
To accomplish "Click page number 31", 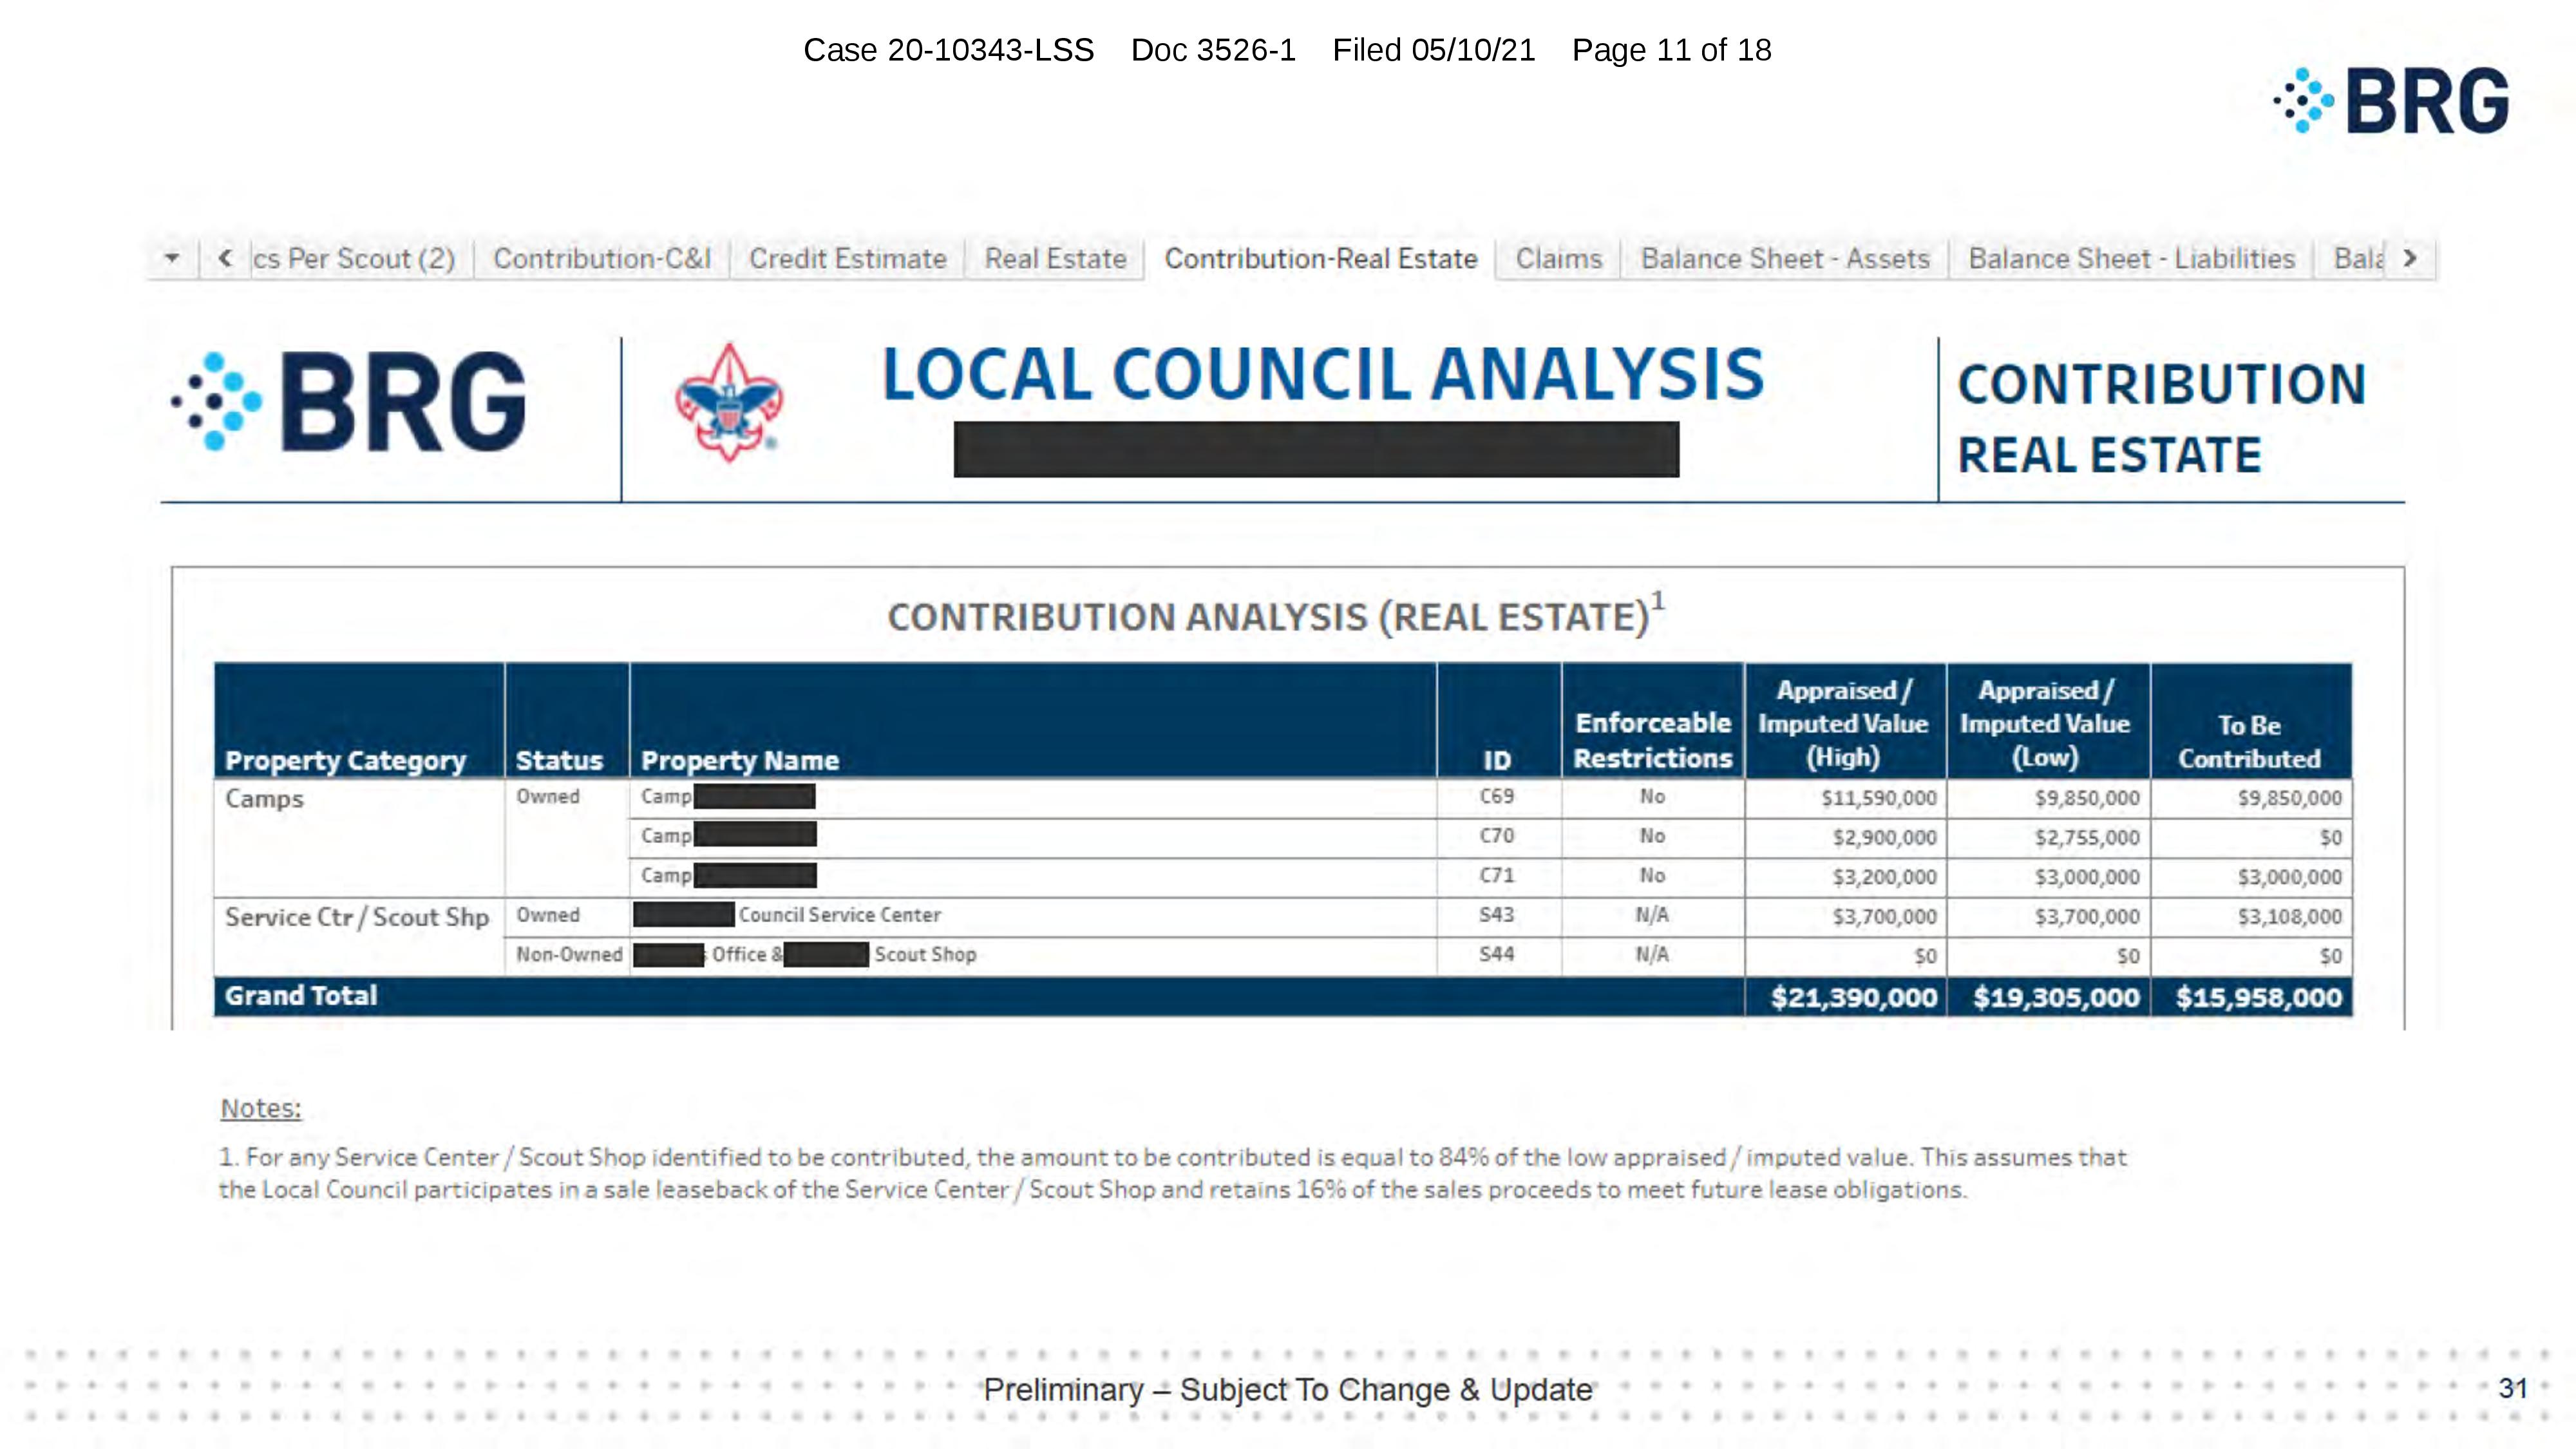I will tap(2512, 1388).
